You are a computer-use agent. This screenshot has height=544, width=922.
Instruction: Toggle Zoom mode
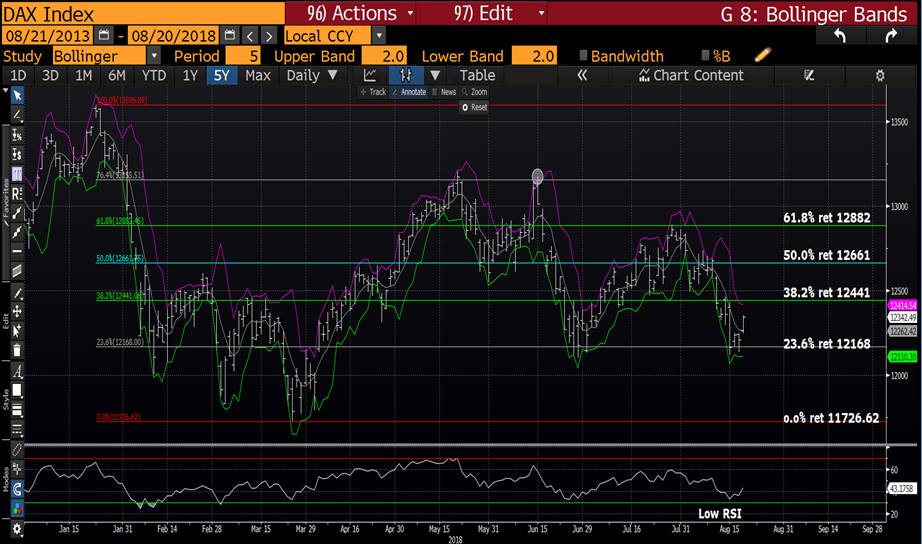(475, 92)
